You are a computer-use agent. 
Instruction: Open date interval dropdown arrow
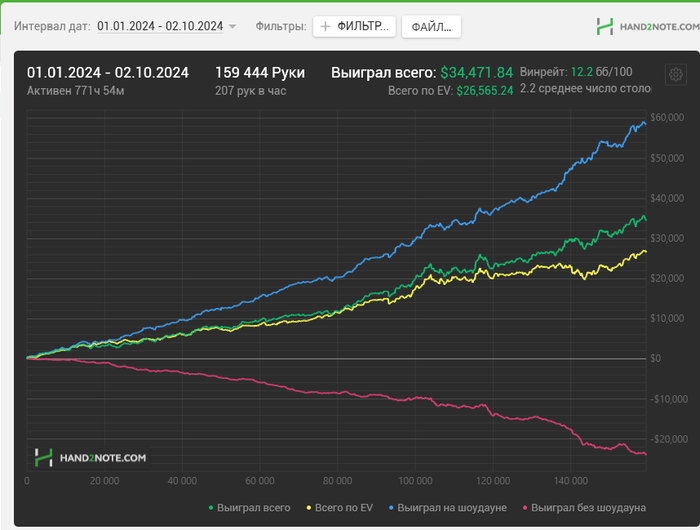click(x=232, y=26)
